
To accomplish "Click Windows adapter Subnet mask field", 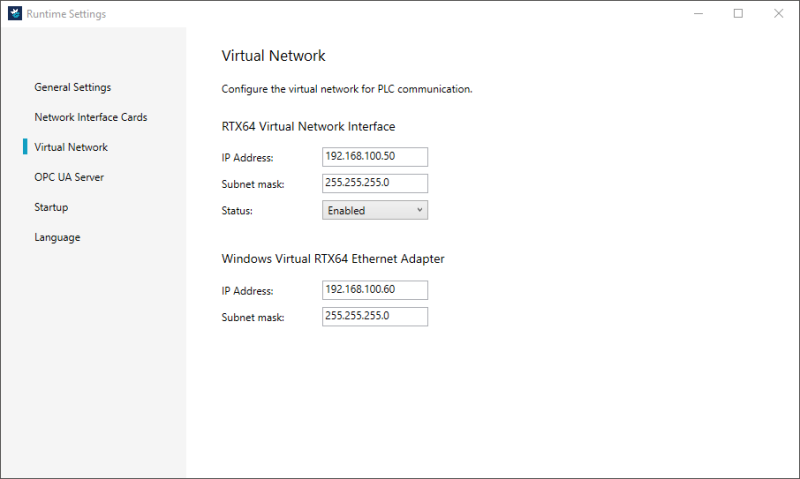I will tap(375, 316).
